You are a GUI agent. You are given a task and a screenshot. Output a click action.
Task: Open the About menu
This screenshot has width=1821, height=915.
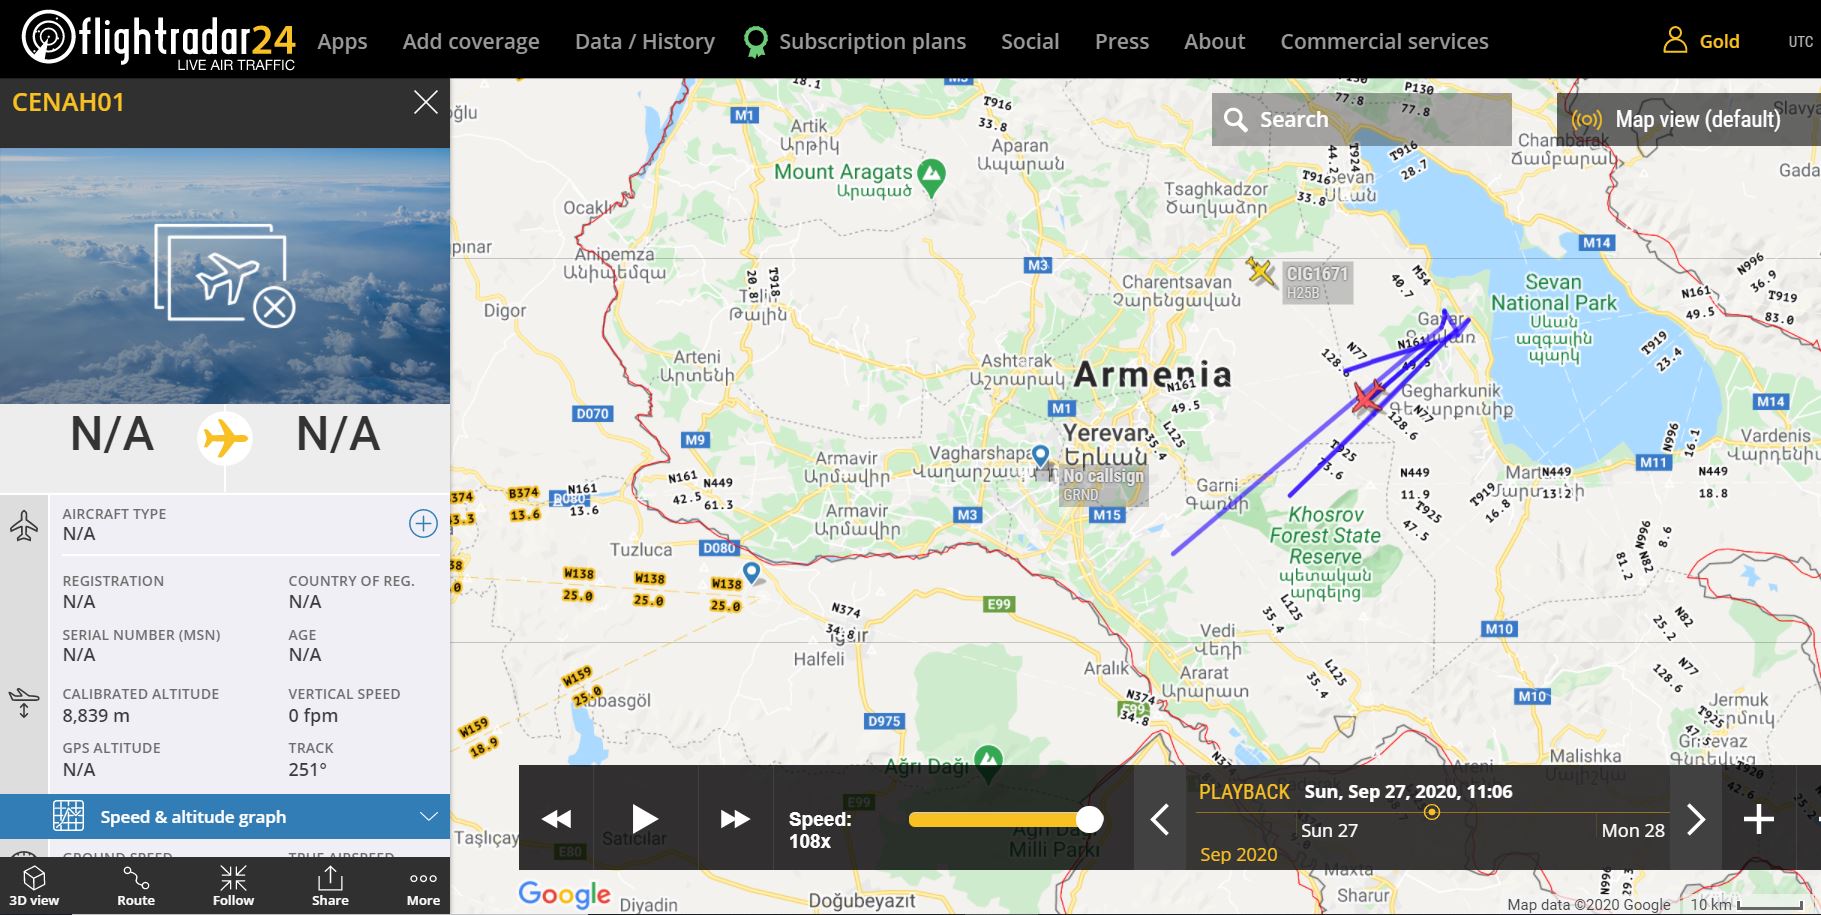tap(1214, 41)
